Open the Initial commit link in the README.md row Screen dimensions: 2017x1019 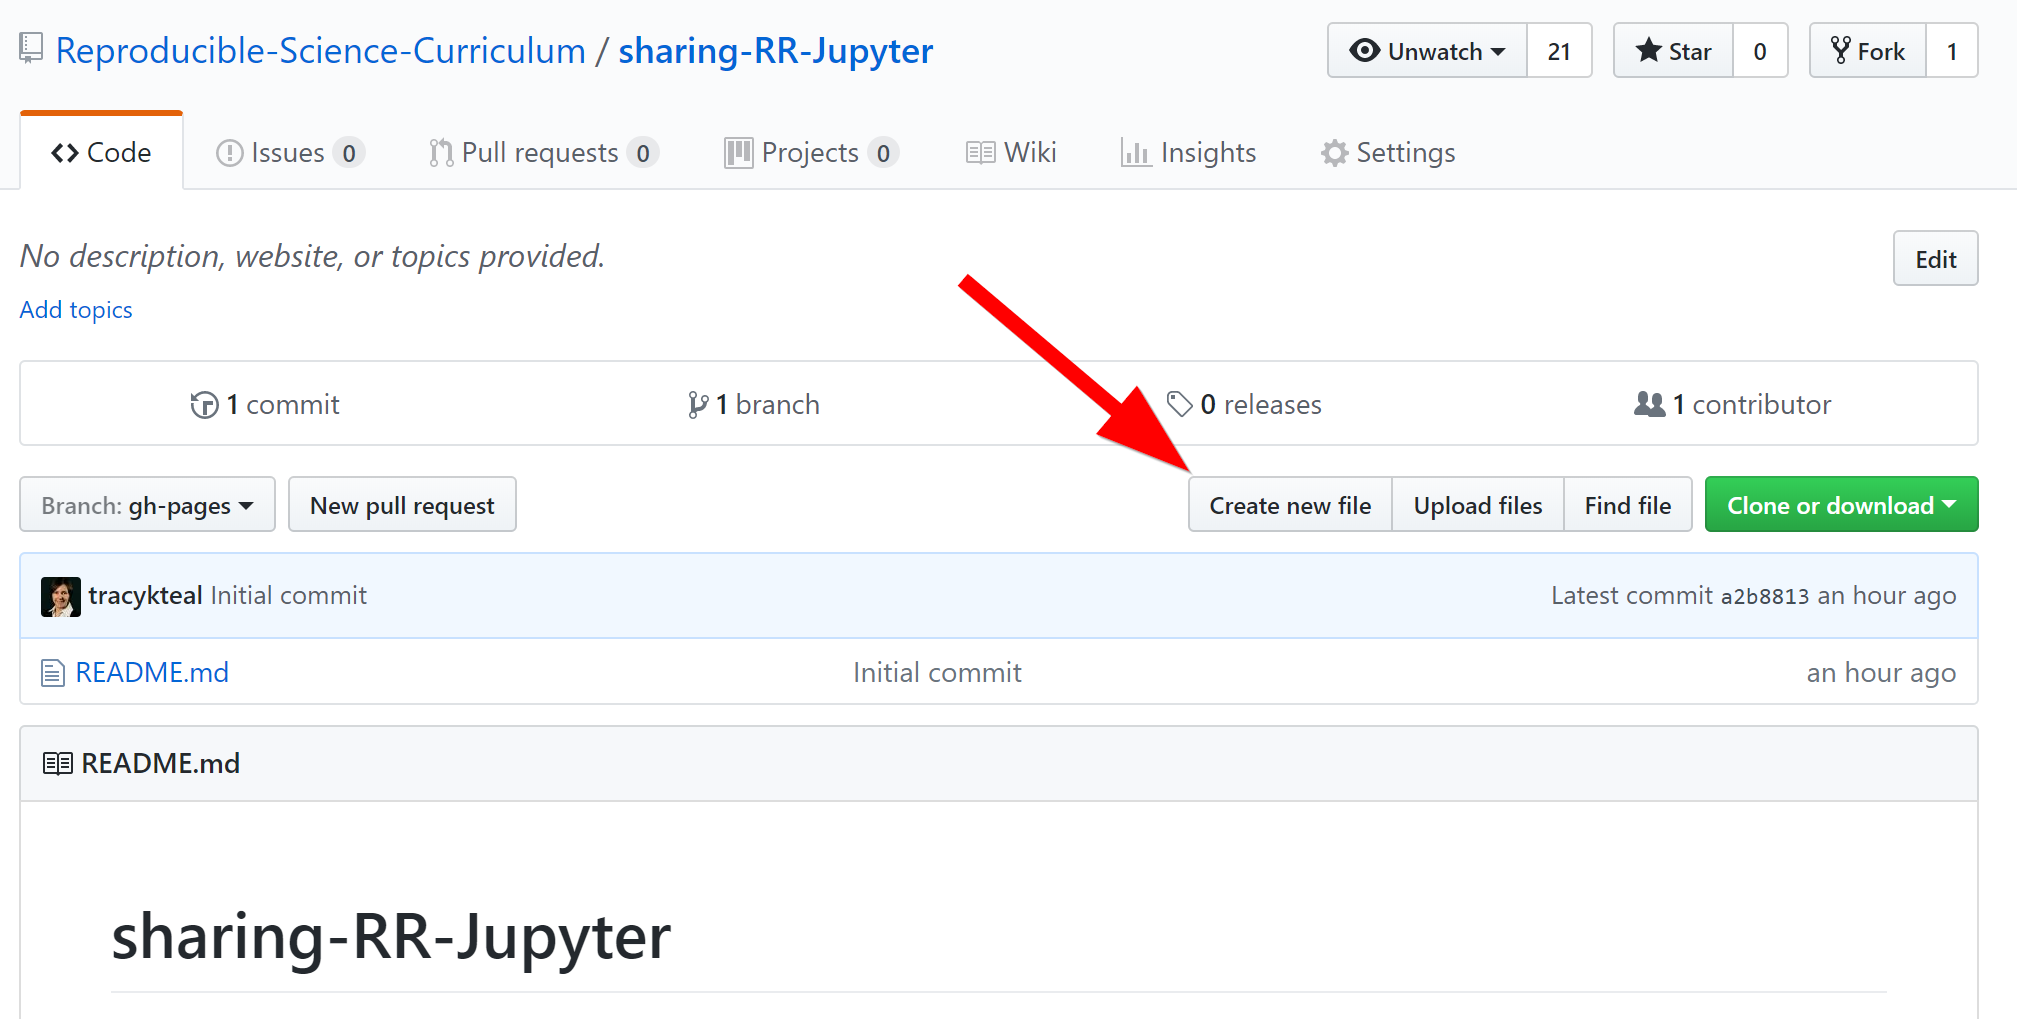pyautogui.click(x=937, y=673)
